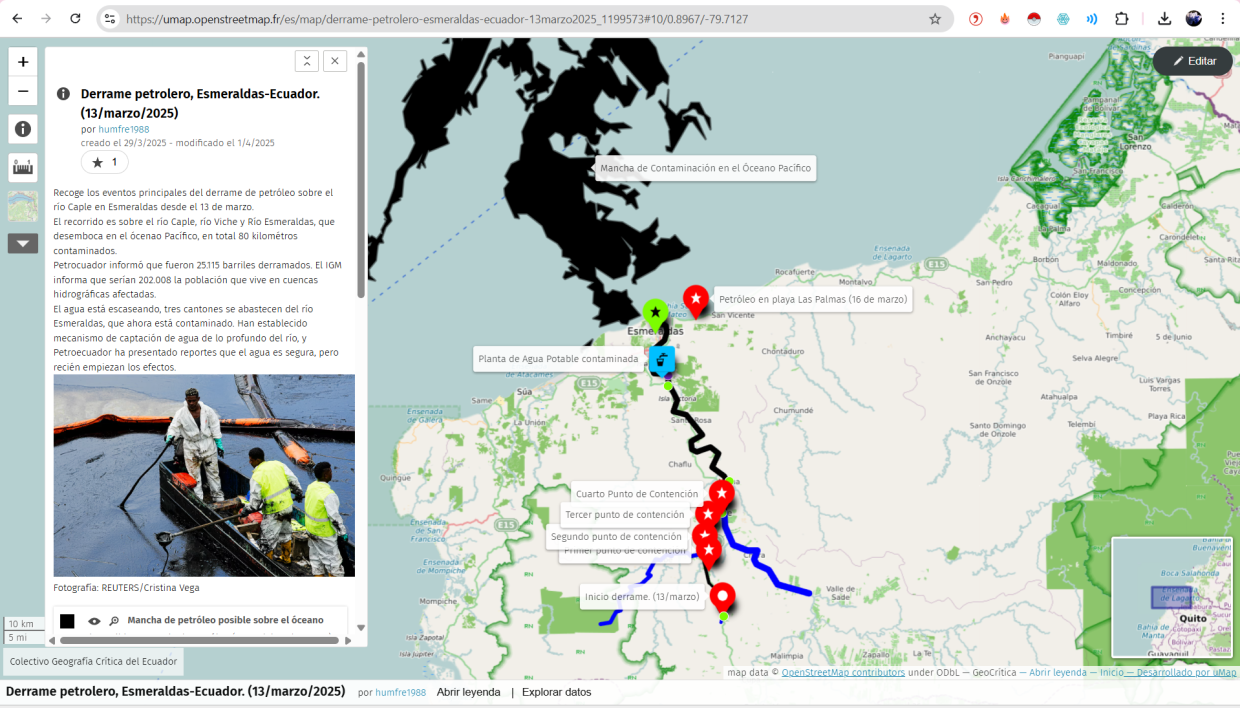Zoom in on the map
Screen dimensions: 1240x708
tap(23, 62)
